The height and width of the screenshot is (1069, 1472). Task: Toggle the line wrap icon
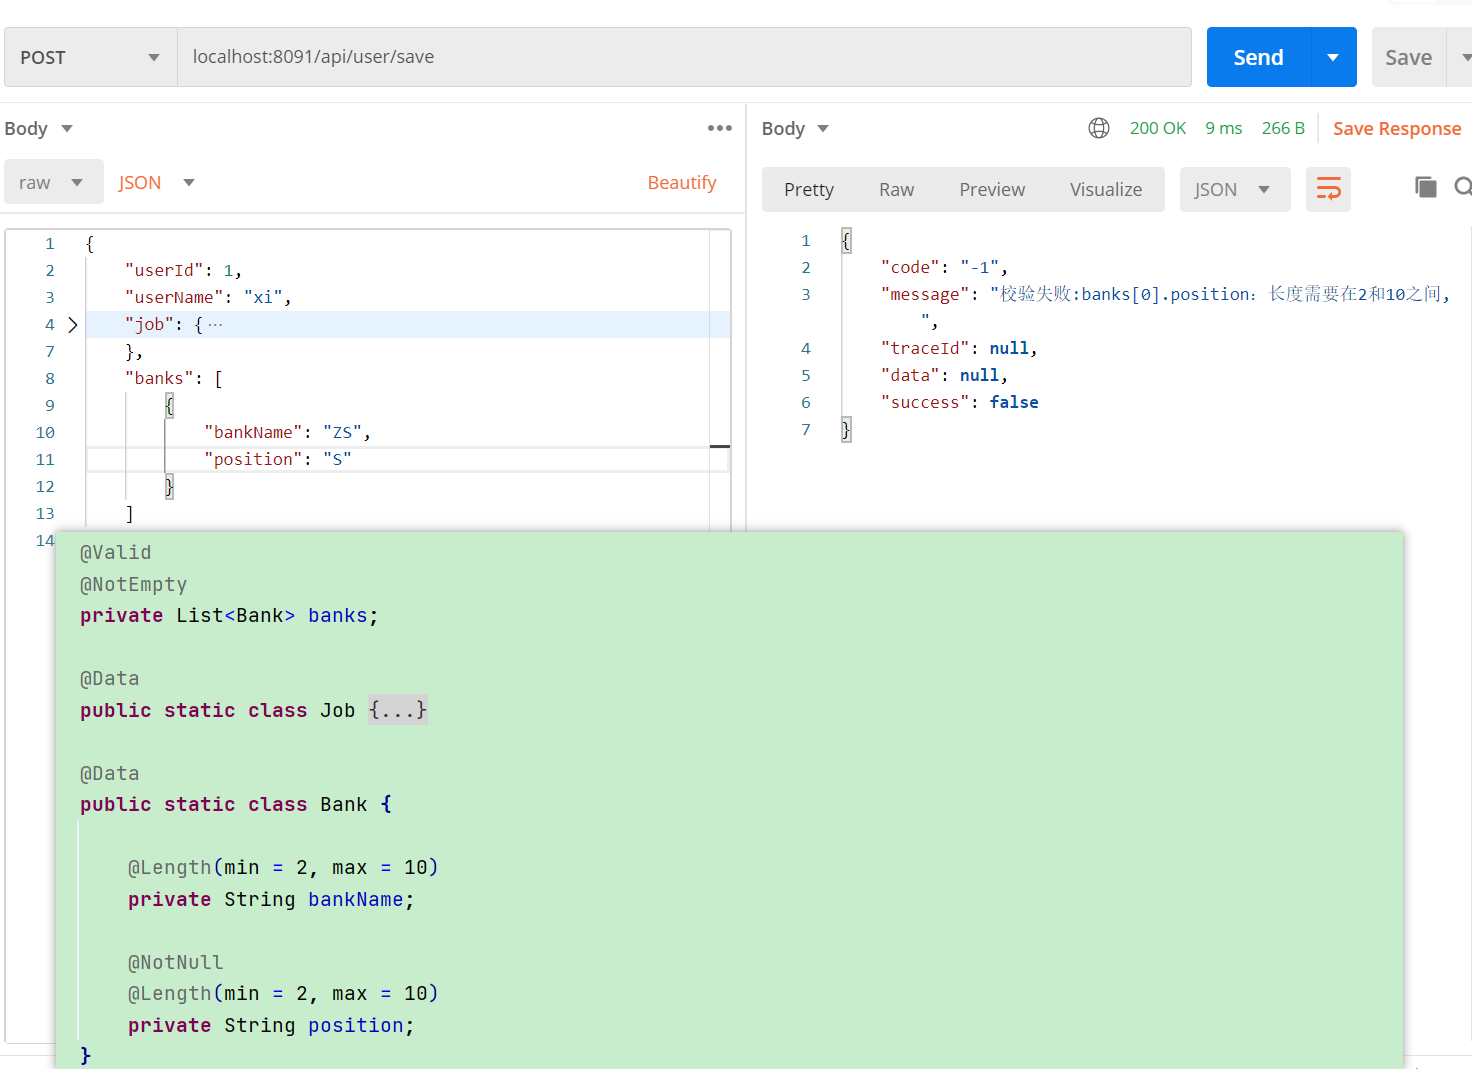(x=1328, y=189)
